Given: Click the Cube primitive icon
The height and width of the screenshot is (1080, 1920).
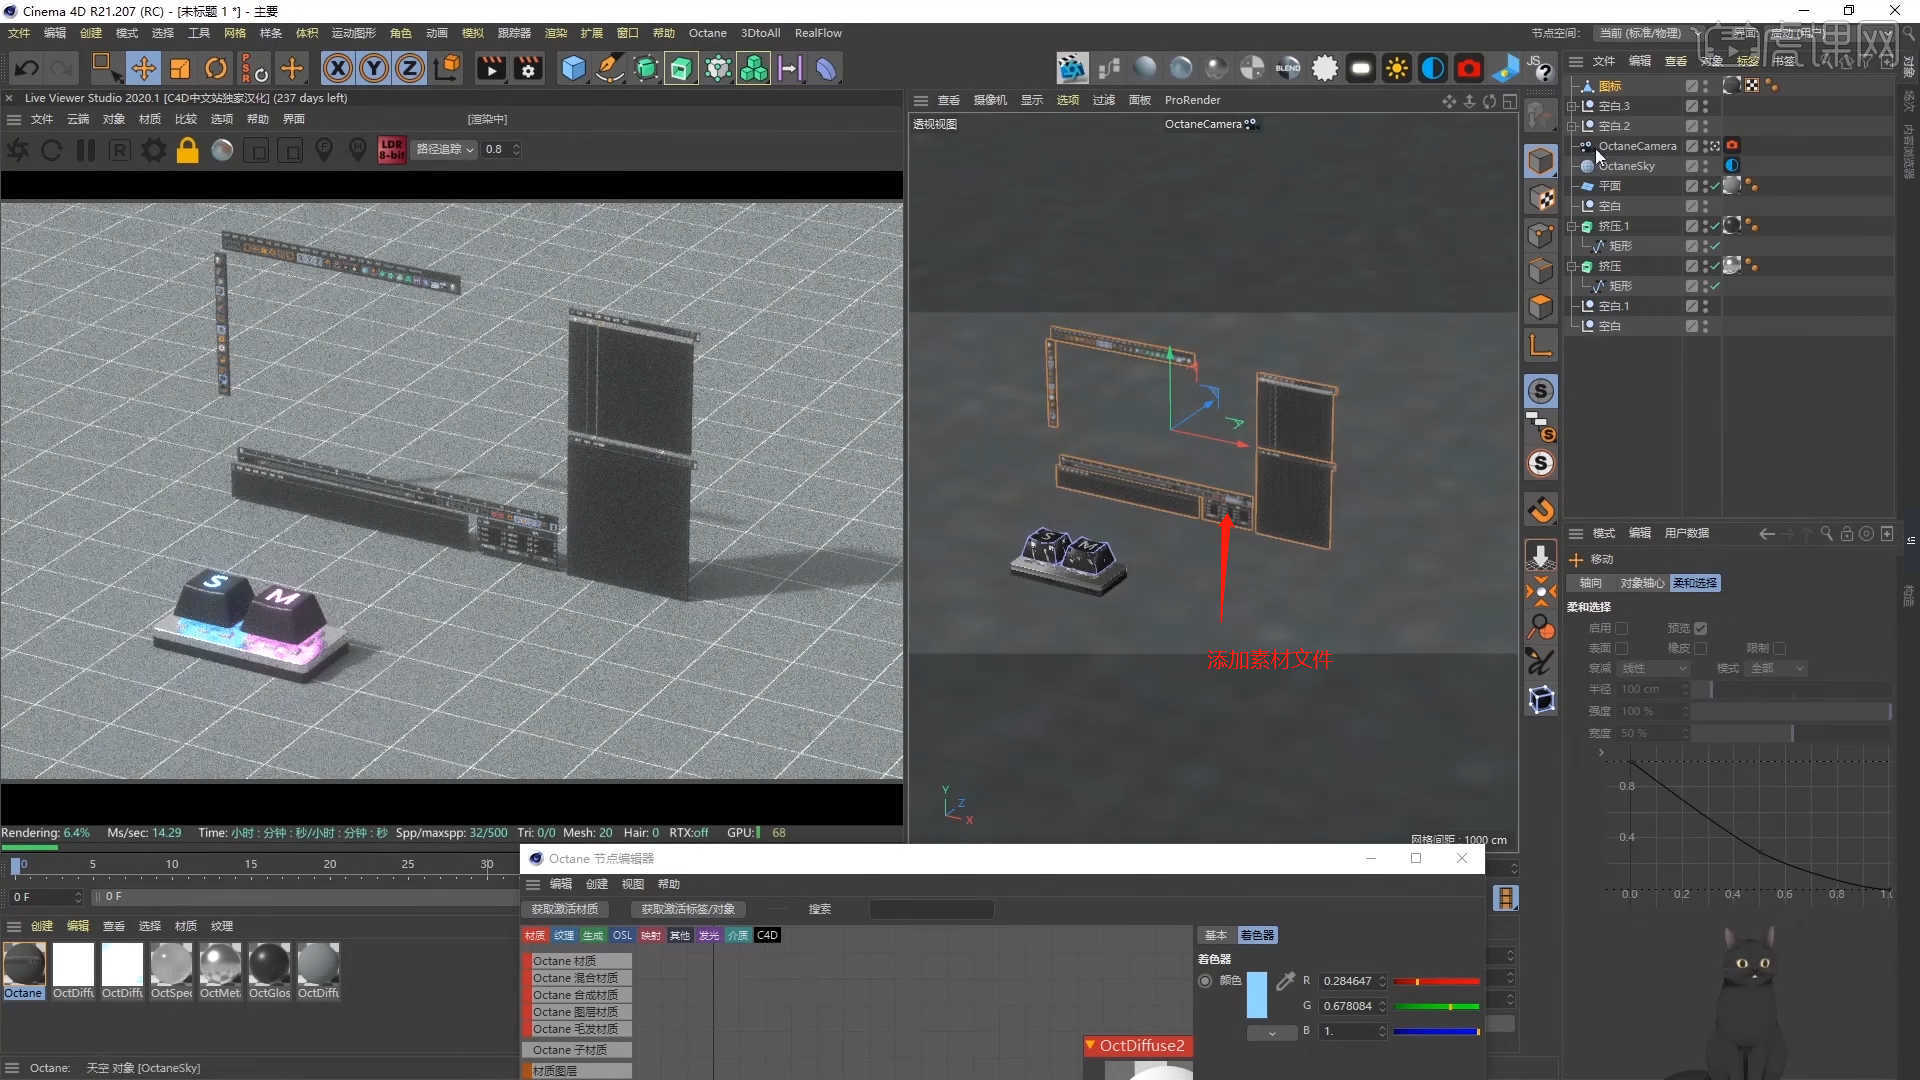Looking at the screenshot, I should (x=573, y=68).
